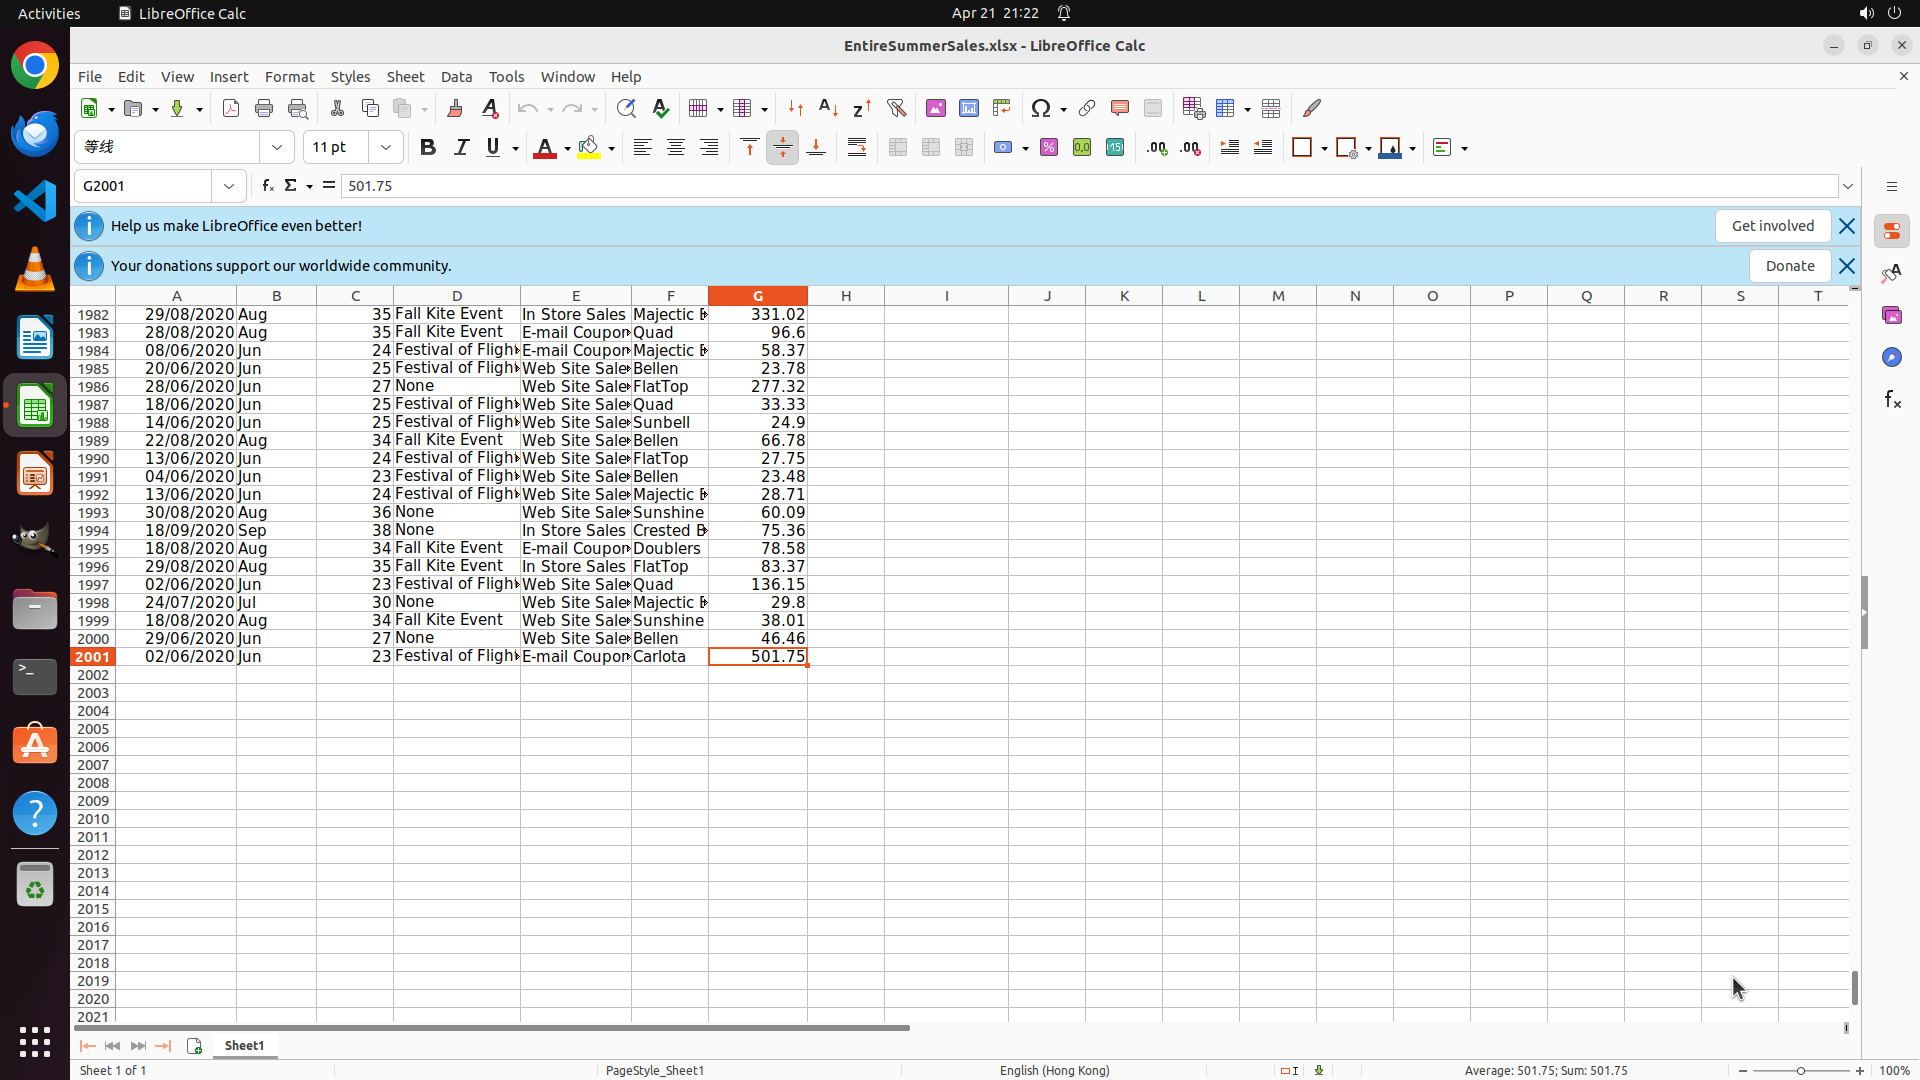Open Insert Chart tool
The width and height of the screenshot is (1920, 1080).
(x=968, y=108)
